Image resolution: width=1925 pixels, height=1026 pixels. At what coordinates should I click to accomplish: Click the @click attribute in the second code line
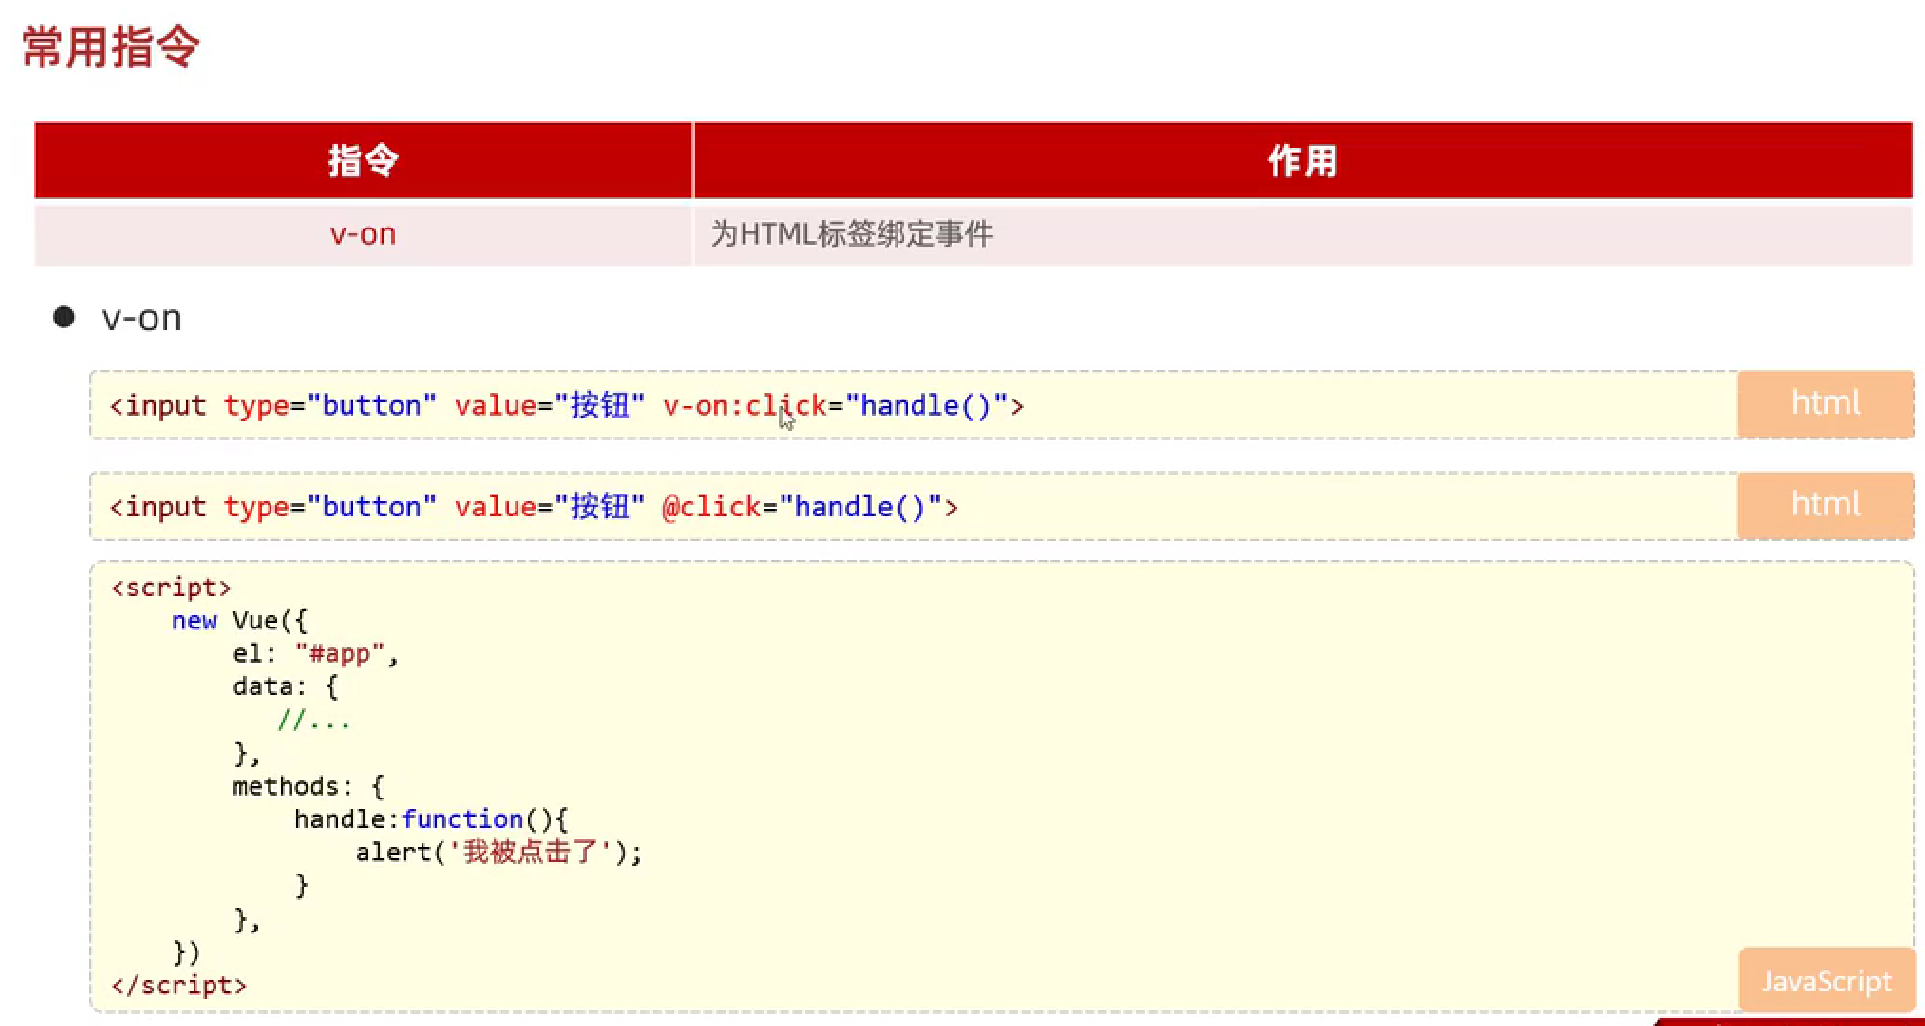click(x=712, y=507)
